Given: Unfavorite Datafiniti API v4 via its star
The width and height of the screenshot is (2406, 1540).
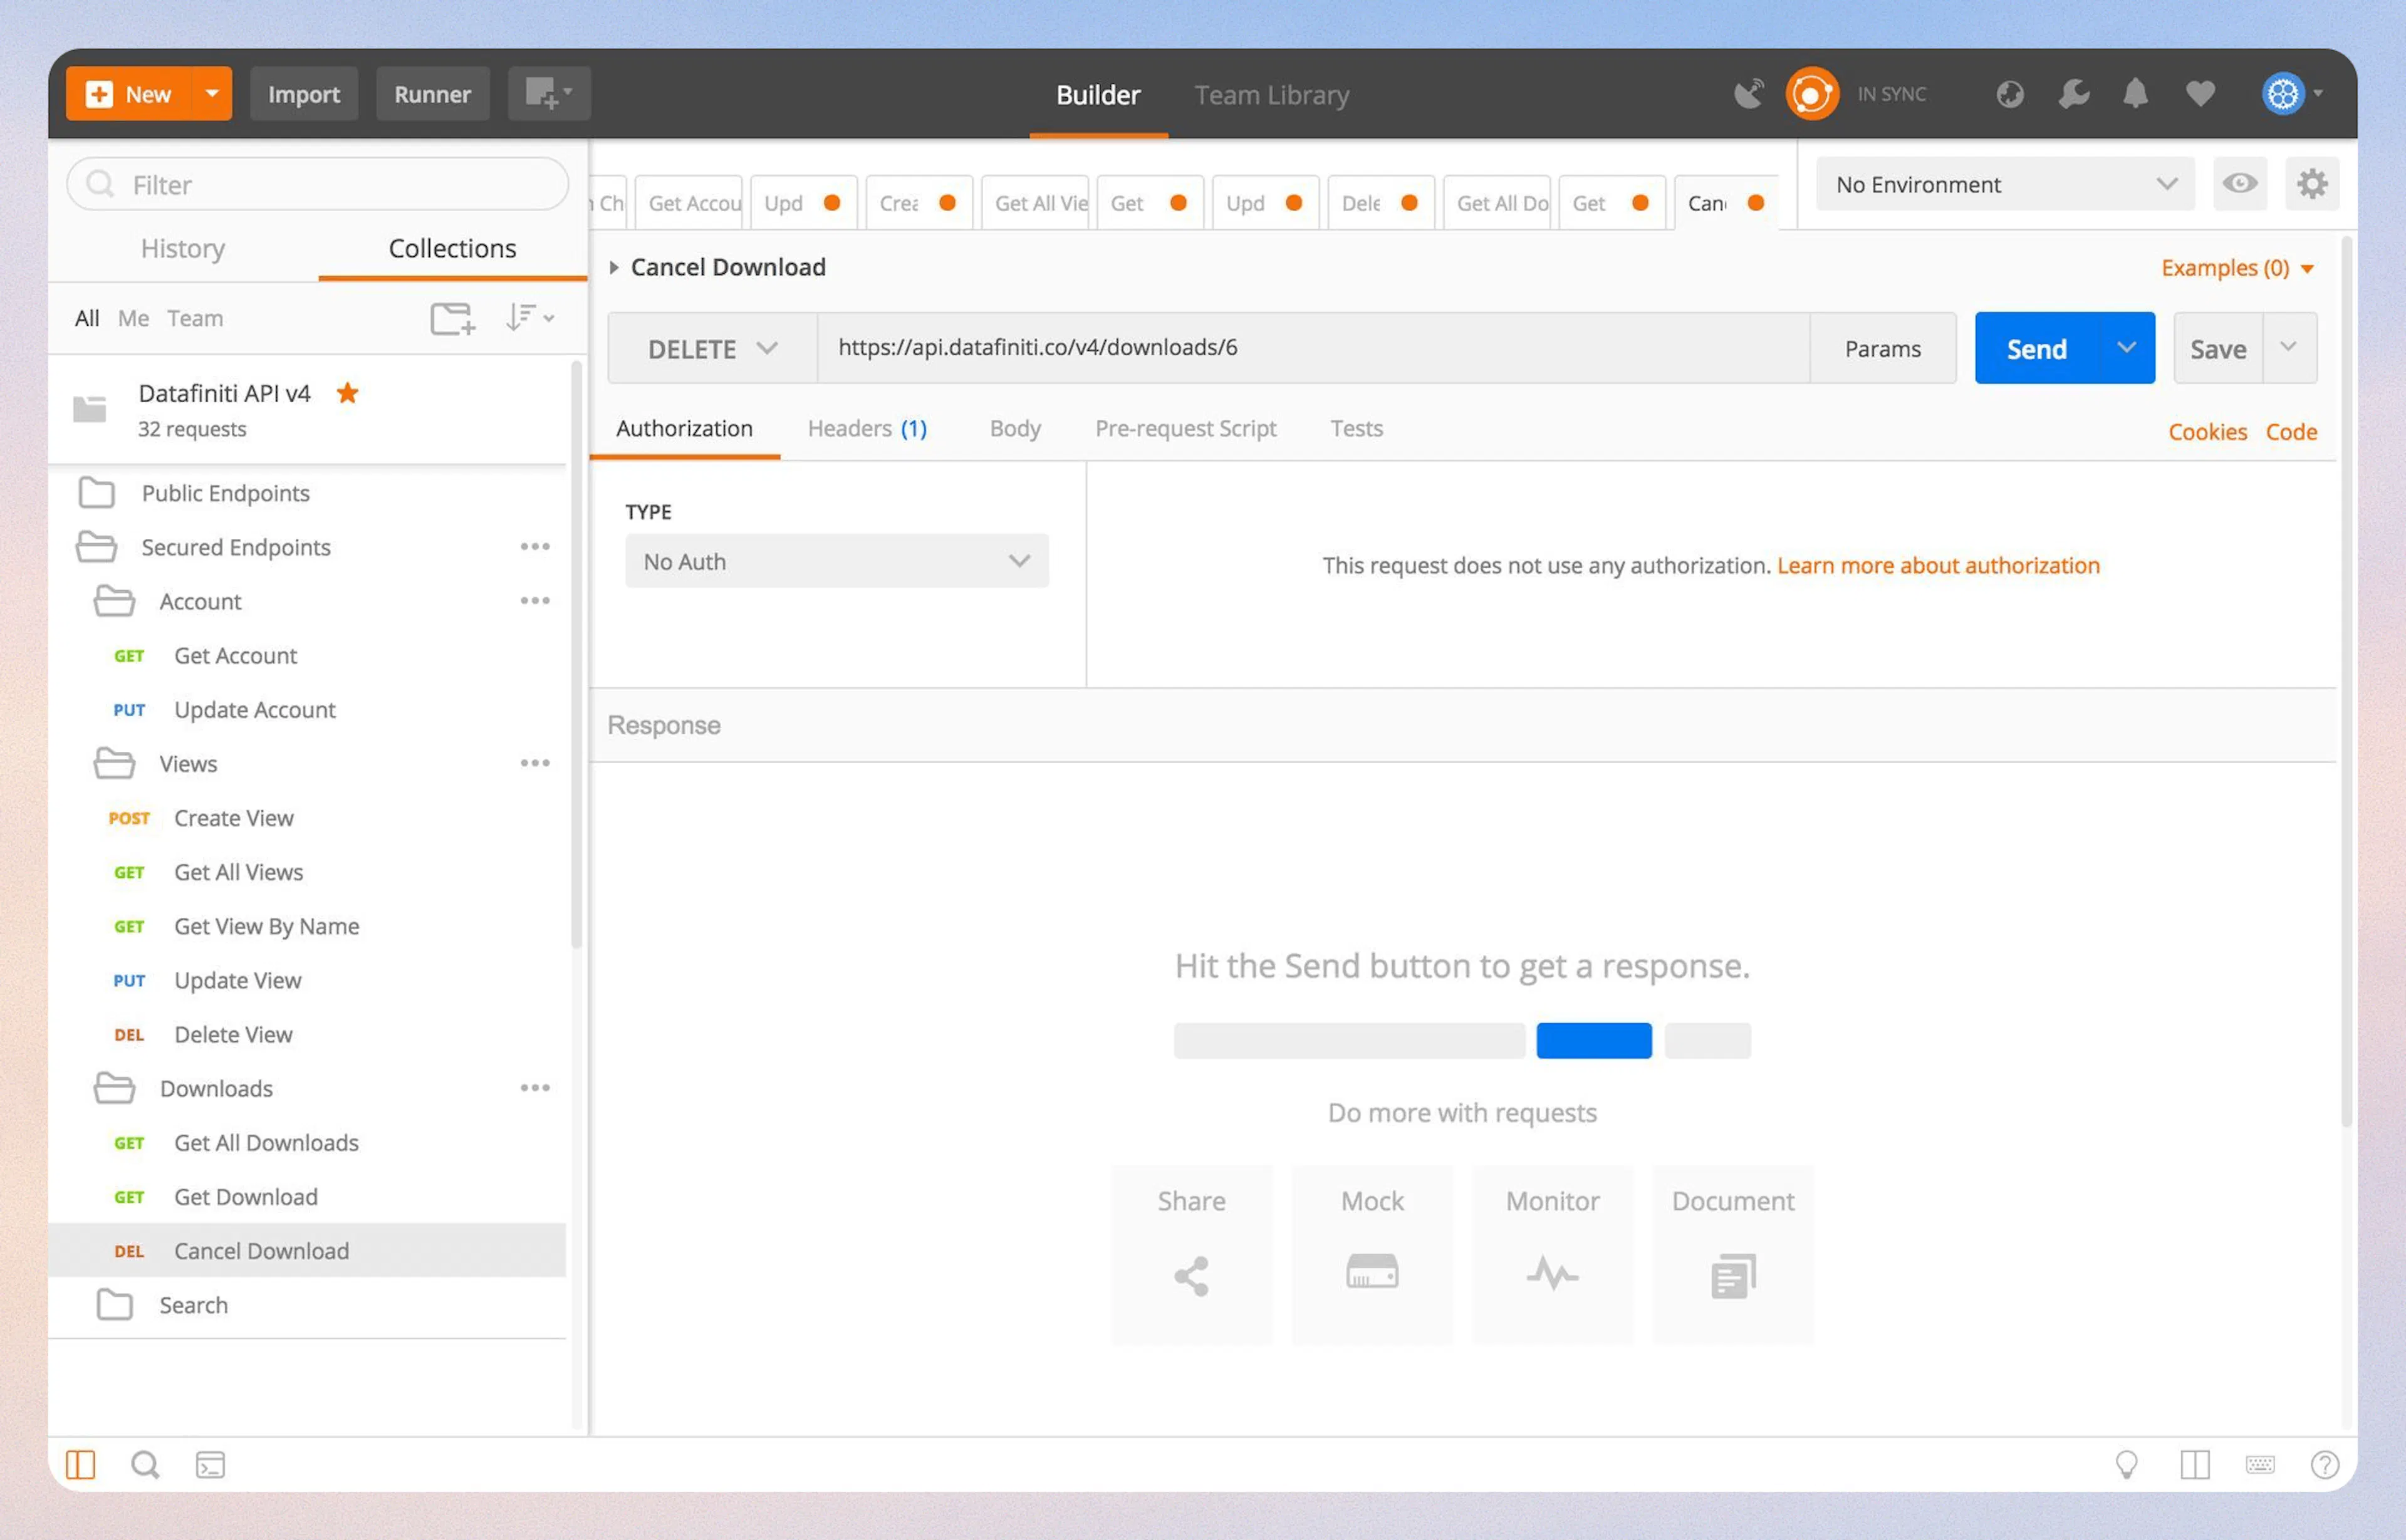Looking at the screenshot, I should [x=347, y=393].
